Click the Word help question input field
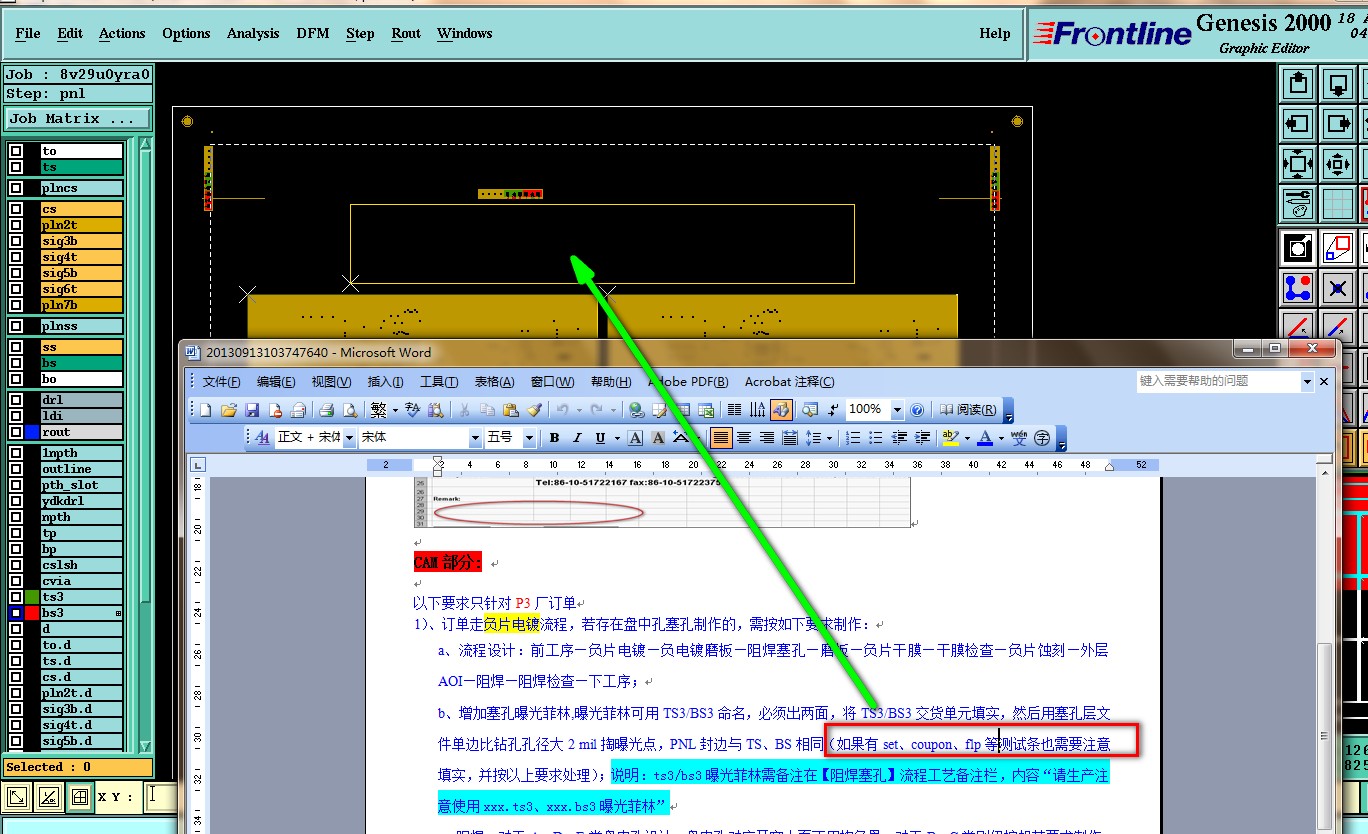The height and width of the screenshot is (834, 1368). [x=1218, y=381]
